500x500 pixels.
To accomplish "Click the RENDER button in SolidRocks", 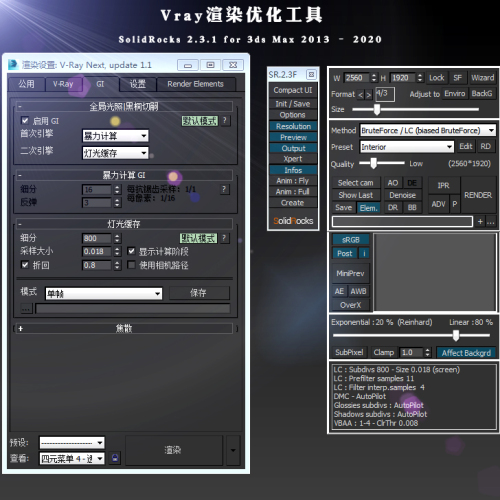I will [x=478, y=195].
